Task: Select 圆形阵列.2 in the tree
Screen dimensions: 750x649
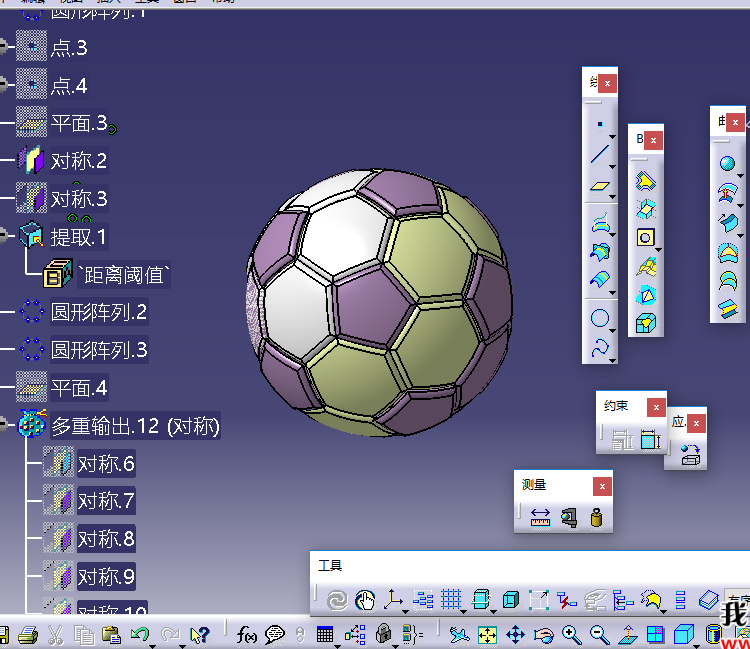Action: click(x=99, y=312)
